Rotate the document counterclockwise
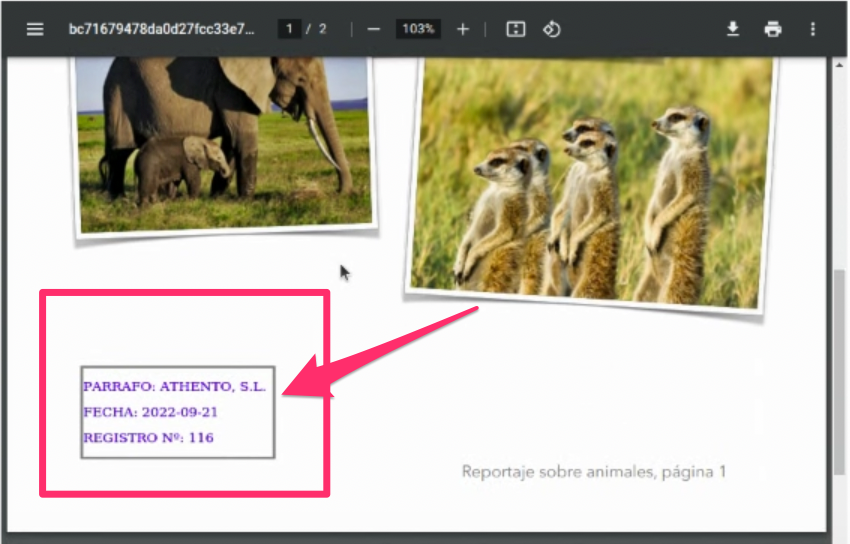The image size is (850, 544). (551, 29)
